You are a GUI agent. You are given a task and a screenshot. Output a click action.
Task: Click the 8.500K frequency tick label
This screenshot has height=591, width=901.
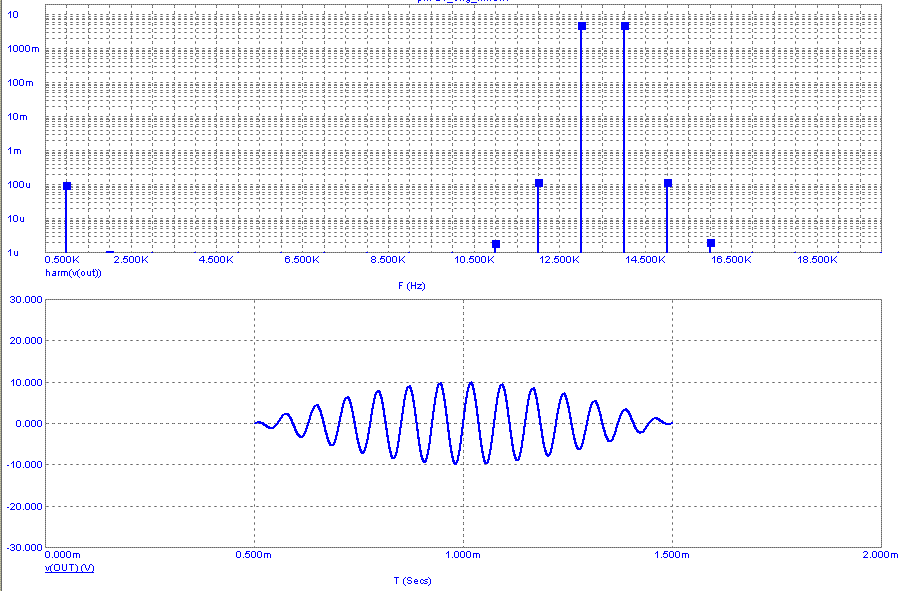pos(388,260)
